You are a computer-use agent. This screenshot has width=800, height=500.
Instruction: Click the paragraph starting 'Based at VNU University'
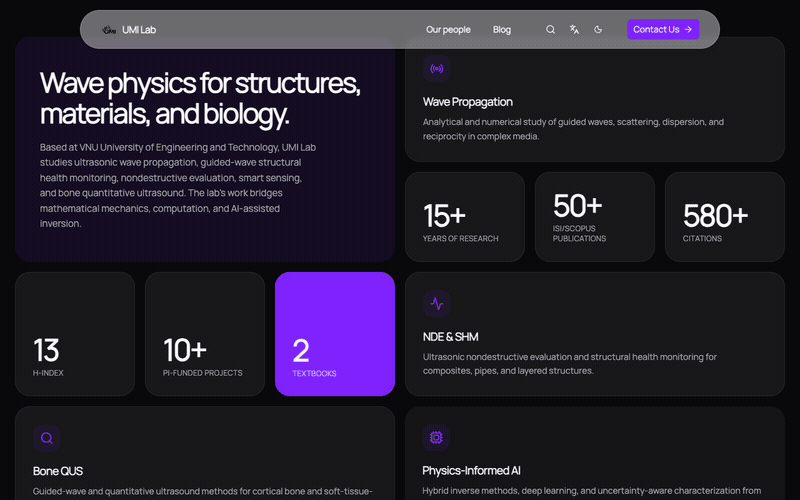click(178, 185)
